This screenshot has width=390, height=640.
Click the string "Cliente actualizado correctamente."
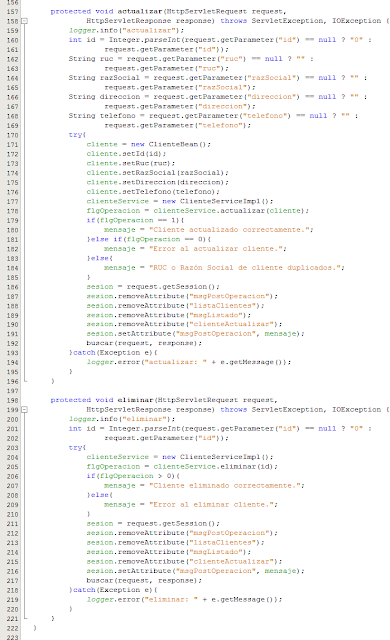tap(229, 229)
